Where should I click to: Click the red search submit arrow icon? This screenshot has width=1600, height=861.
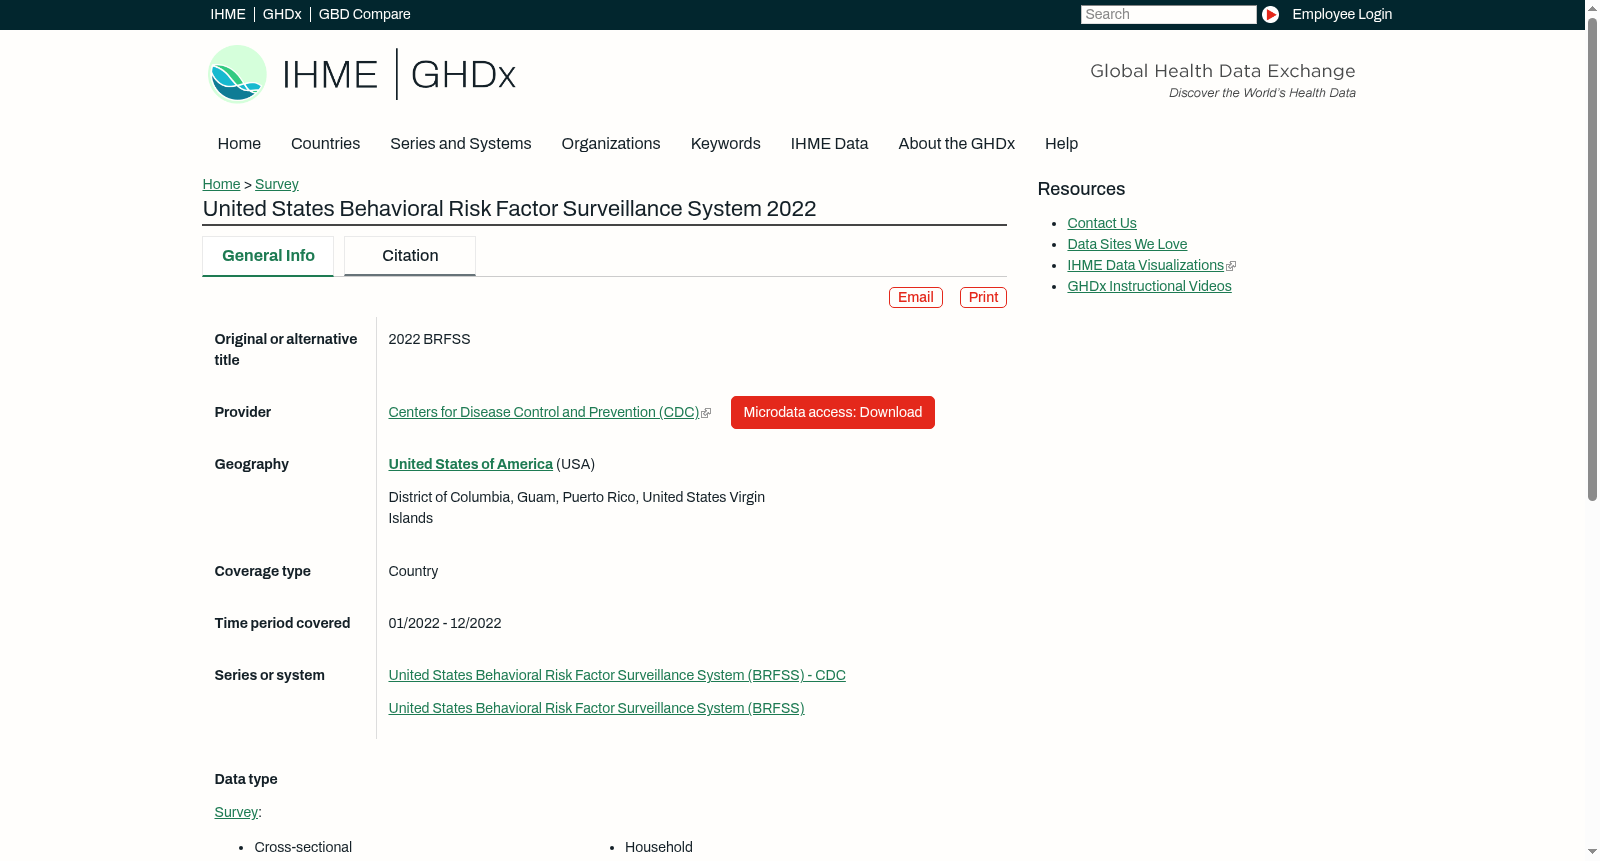(x=1270, y=14)
